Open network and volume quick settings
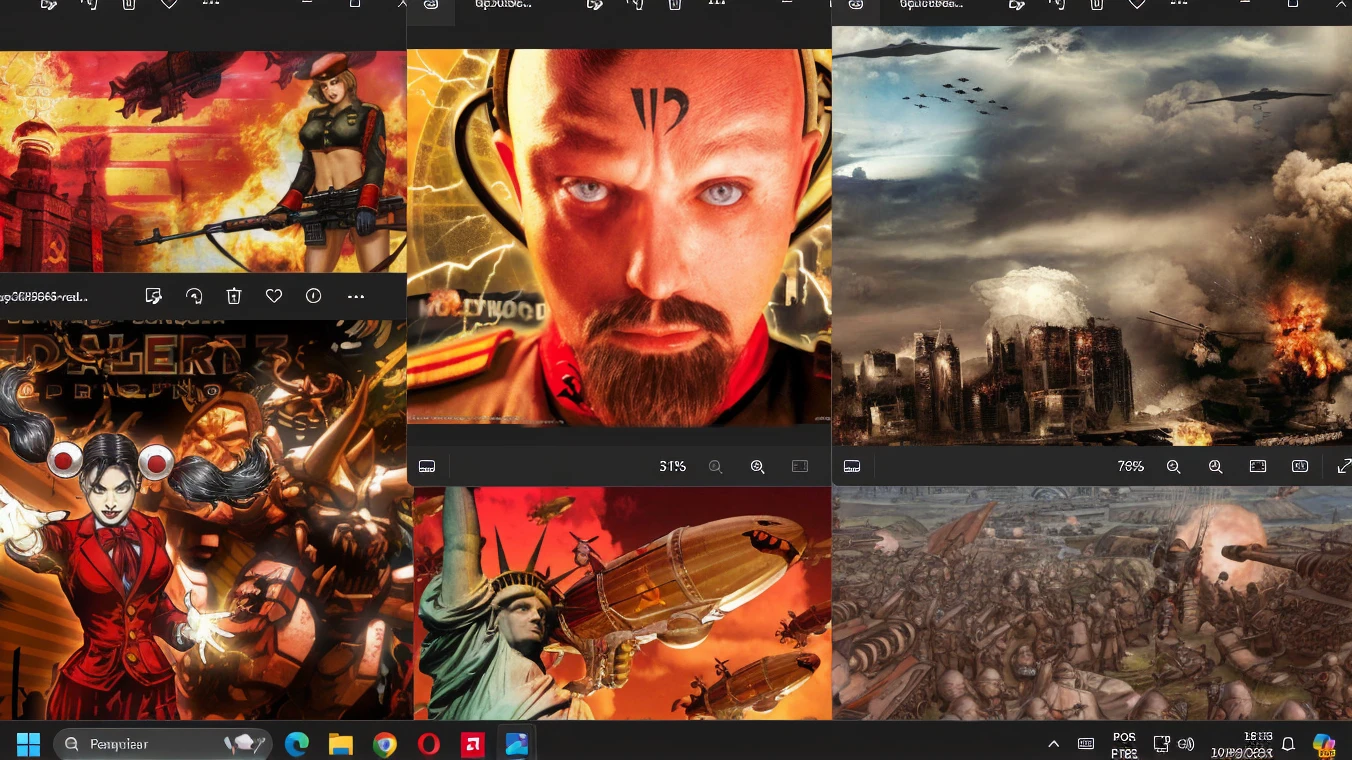This screenshot has width=1352, height=760. click(1174, 744)
